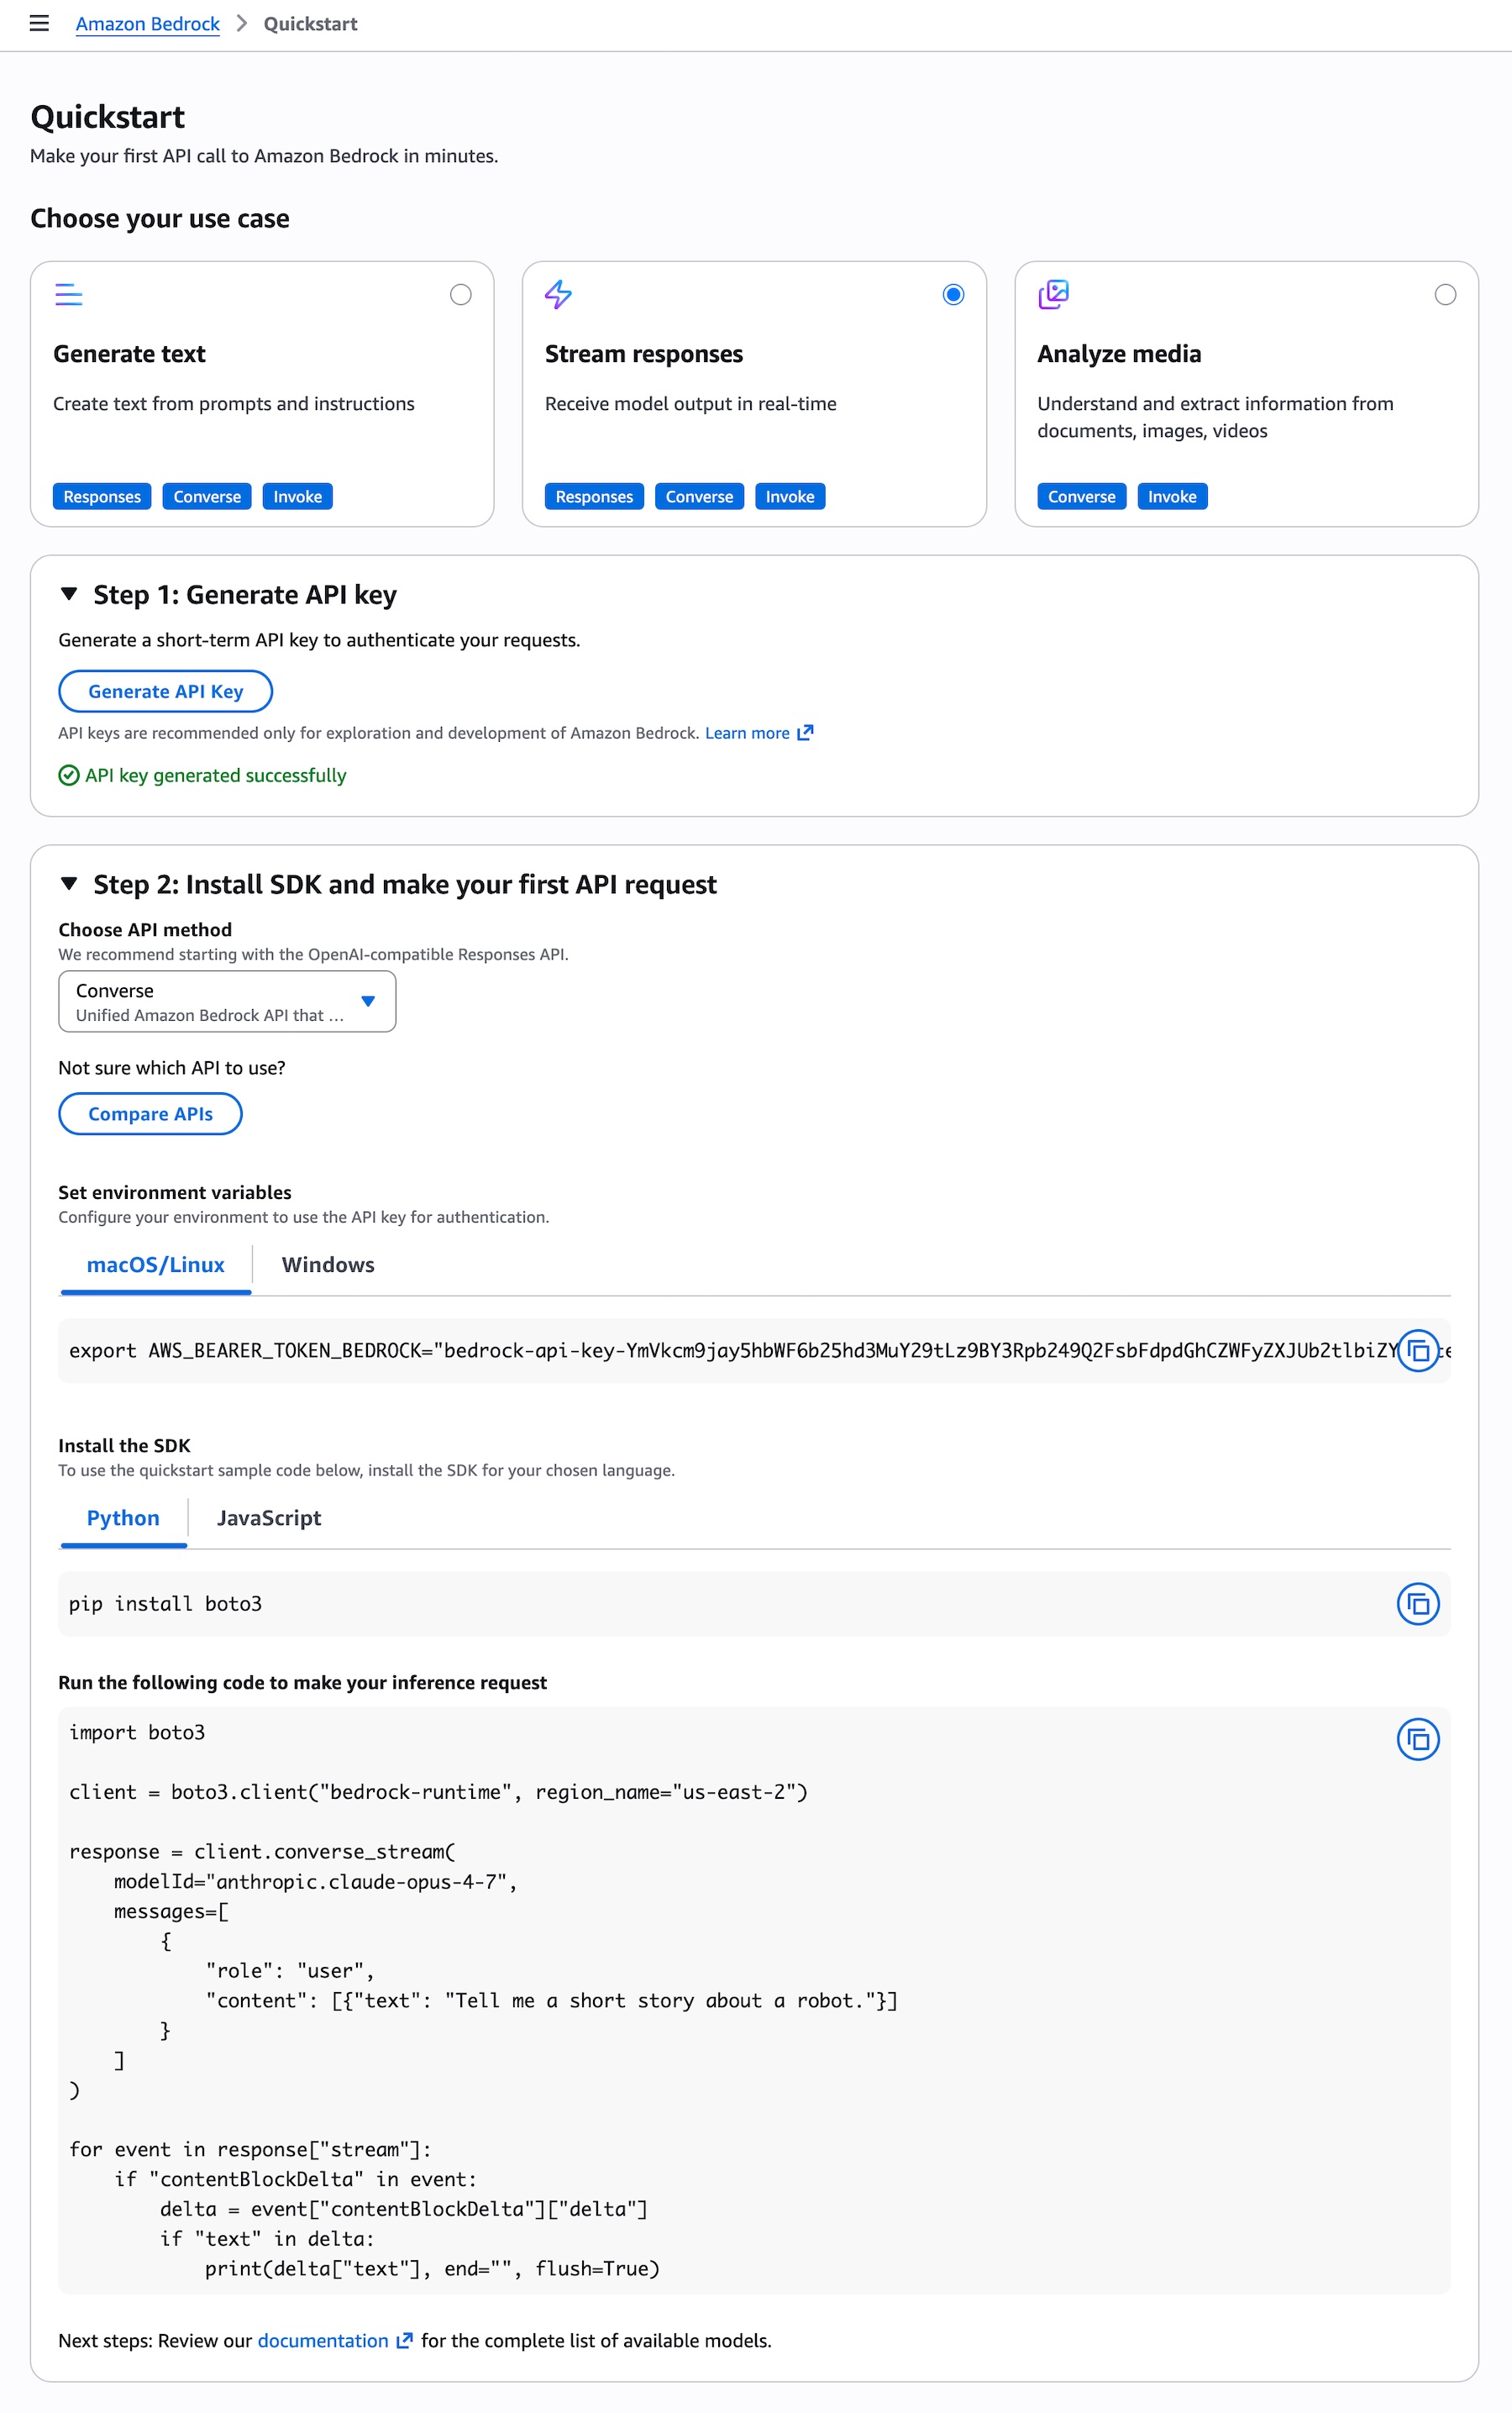Click the Stream responses lightning icon

point(558,294)
